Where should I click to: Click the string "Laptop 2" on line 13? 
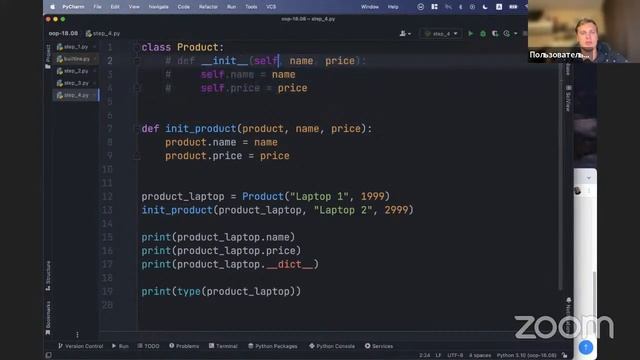(343, 210)
